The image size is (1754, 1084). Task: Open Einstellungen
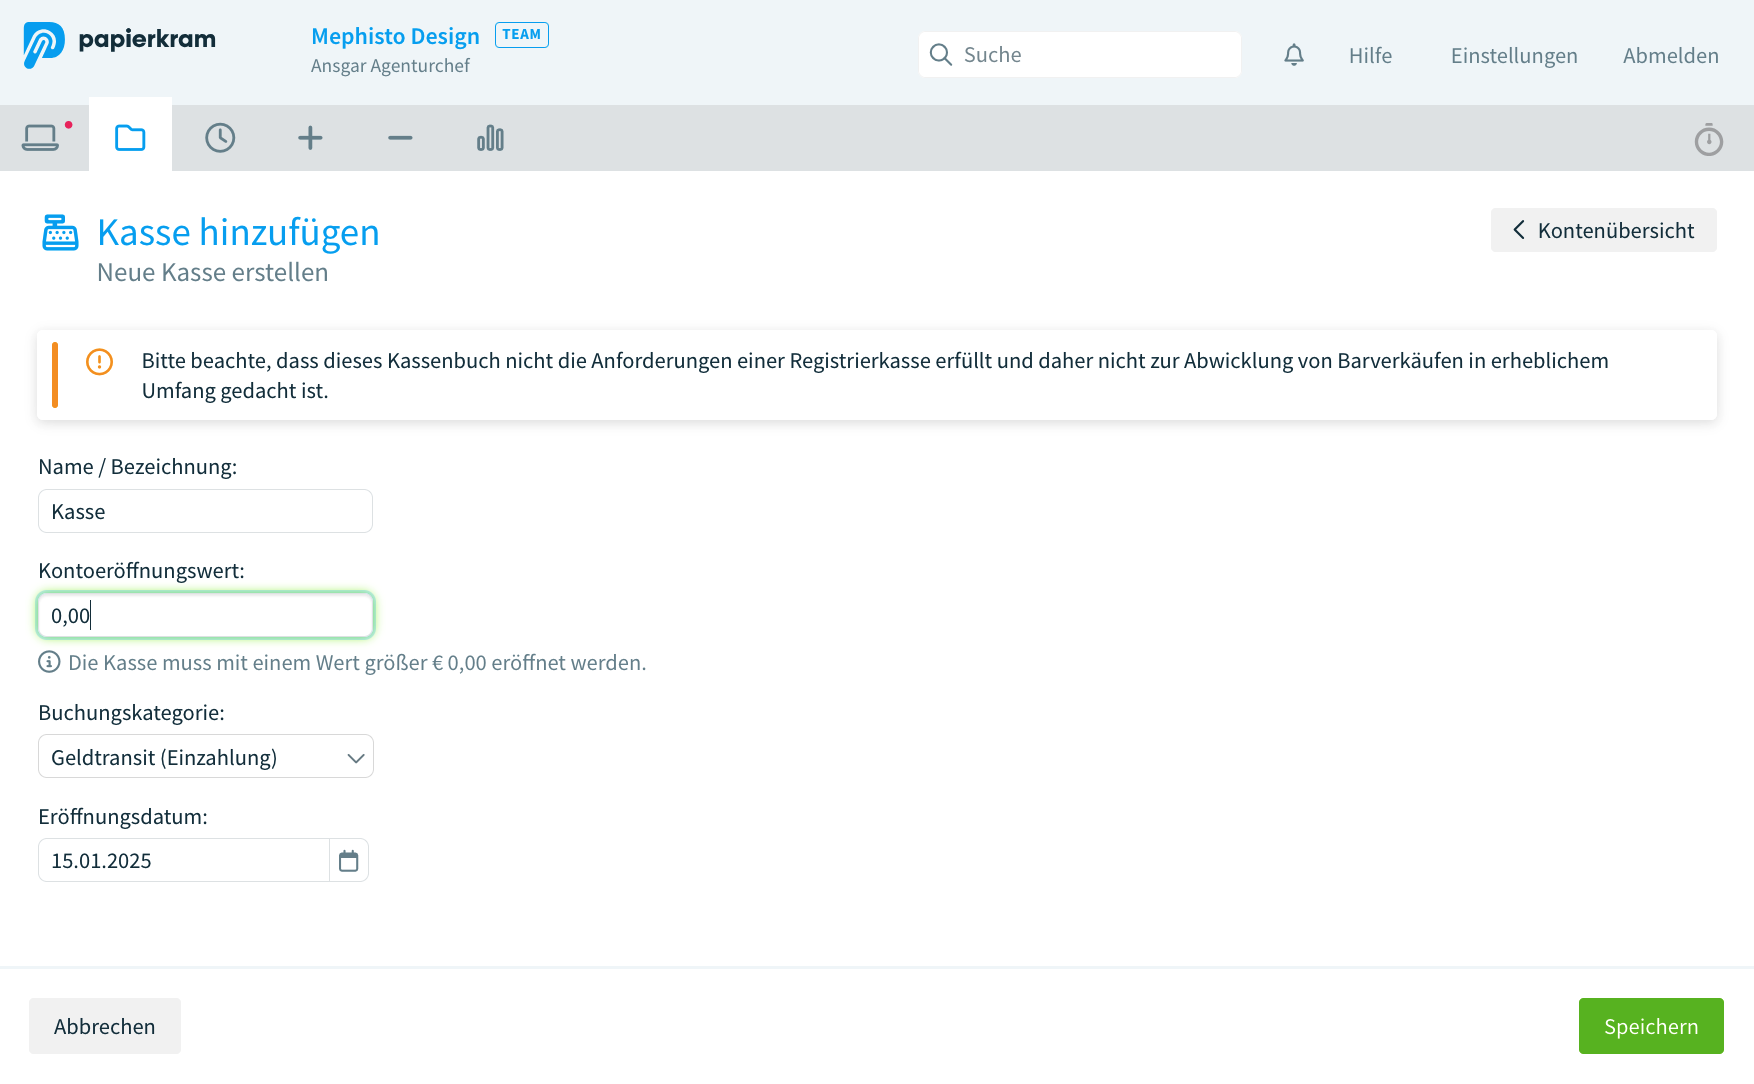click(1514, 55)
